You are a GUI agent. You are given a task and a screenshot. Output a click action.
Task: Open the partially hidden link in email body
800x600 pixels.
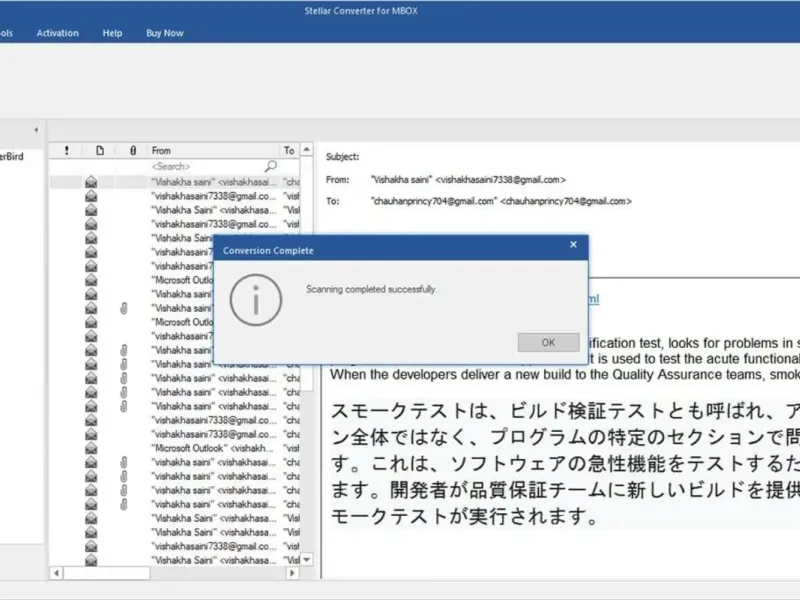(x=594, y=298)
